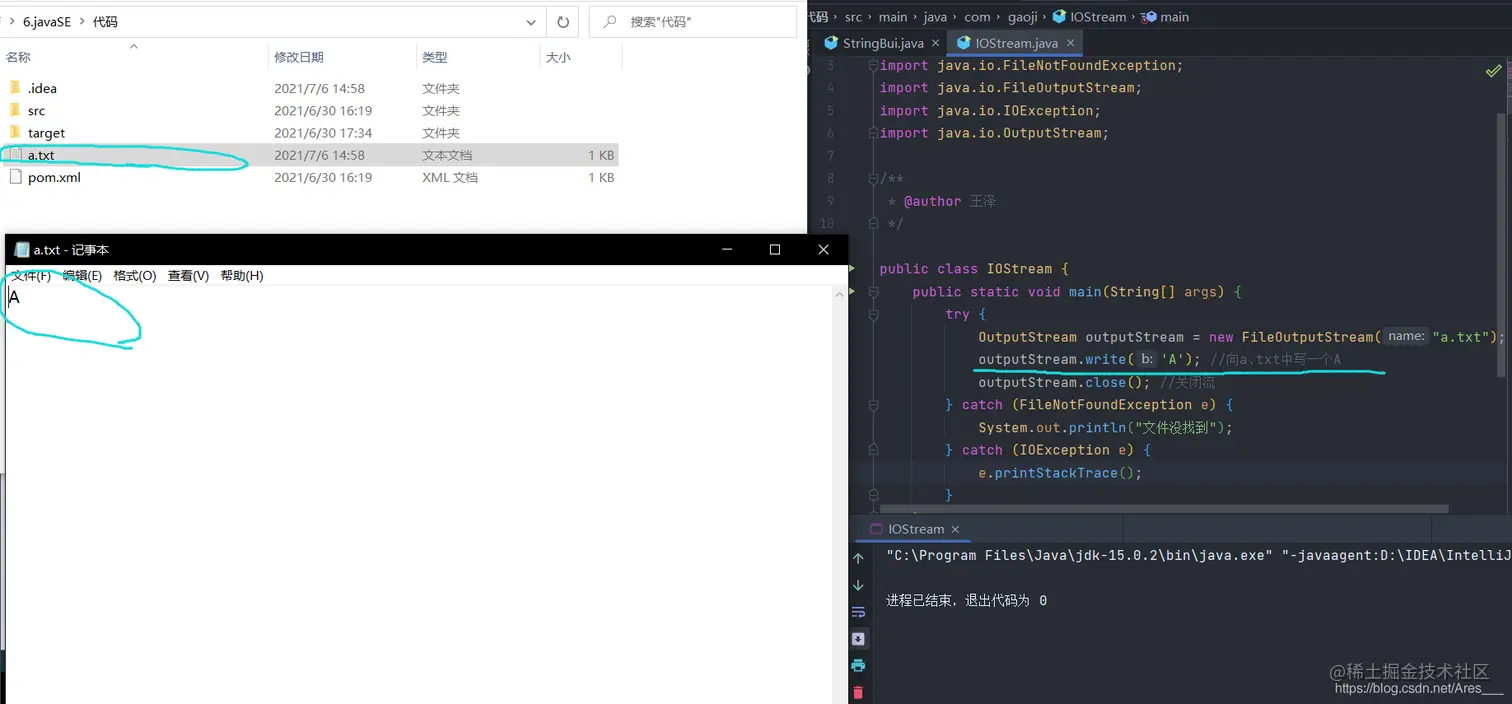Click the up-the-stack-trace arrow in the console
Screen dimensions: 1512x704
click(859, 557)
